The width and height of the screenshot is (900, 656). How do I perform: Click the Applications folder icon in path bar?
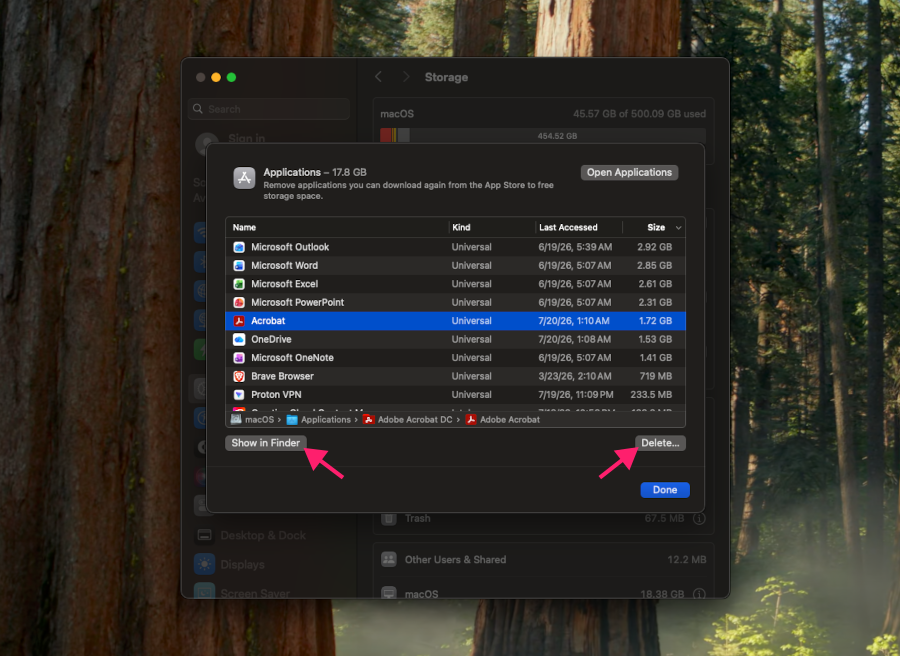292,420
